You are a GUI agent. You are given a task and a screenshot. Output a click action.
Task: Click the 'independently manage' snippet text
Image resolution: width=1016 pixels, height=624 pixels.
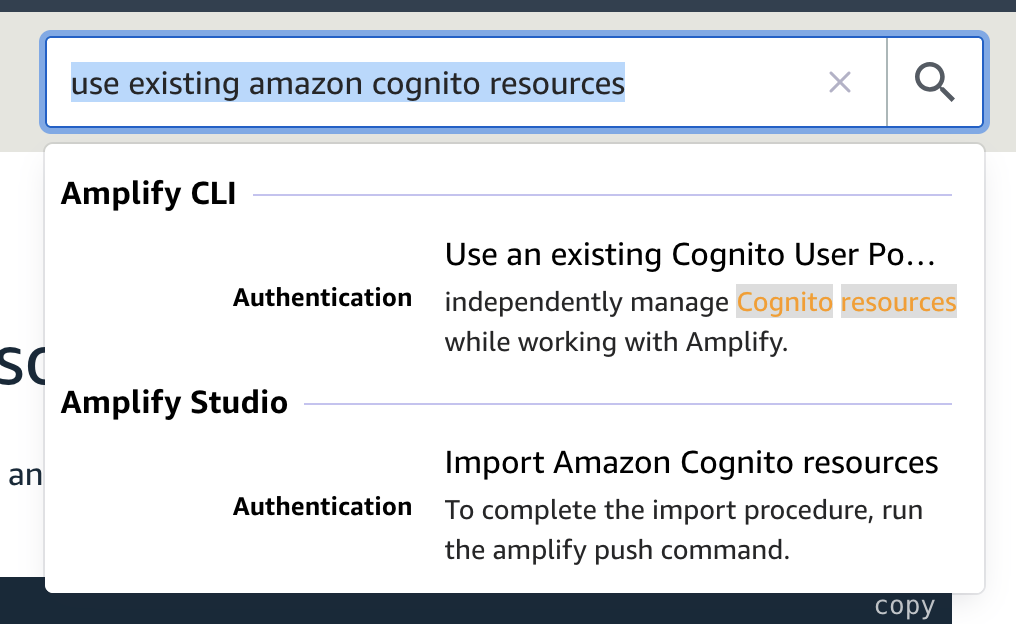click(586, 302)
